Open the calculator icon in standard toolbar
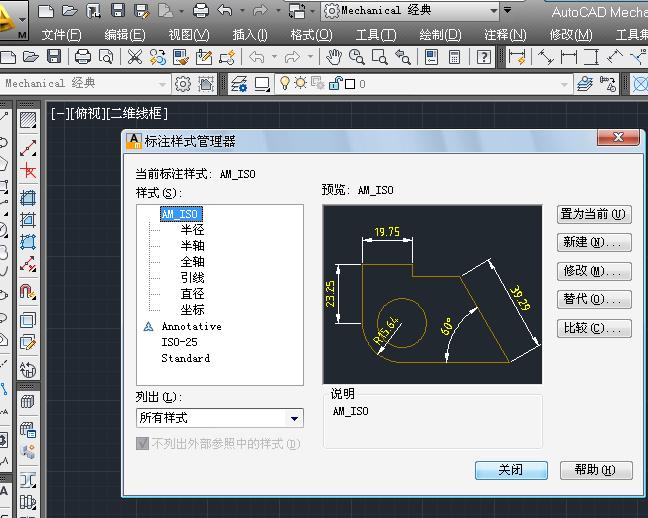 point(455,57)
